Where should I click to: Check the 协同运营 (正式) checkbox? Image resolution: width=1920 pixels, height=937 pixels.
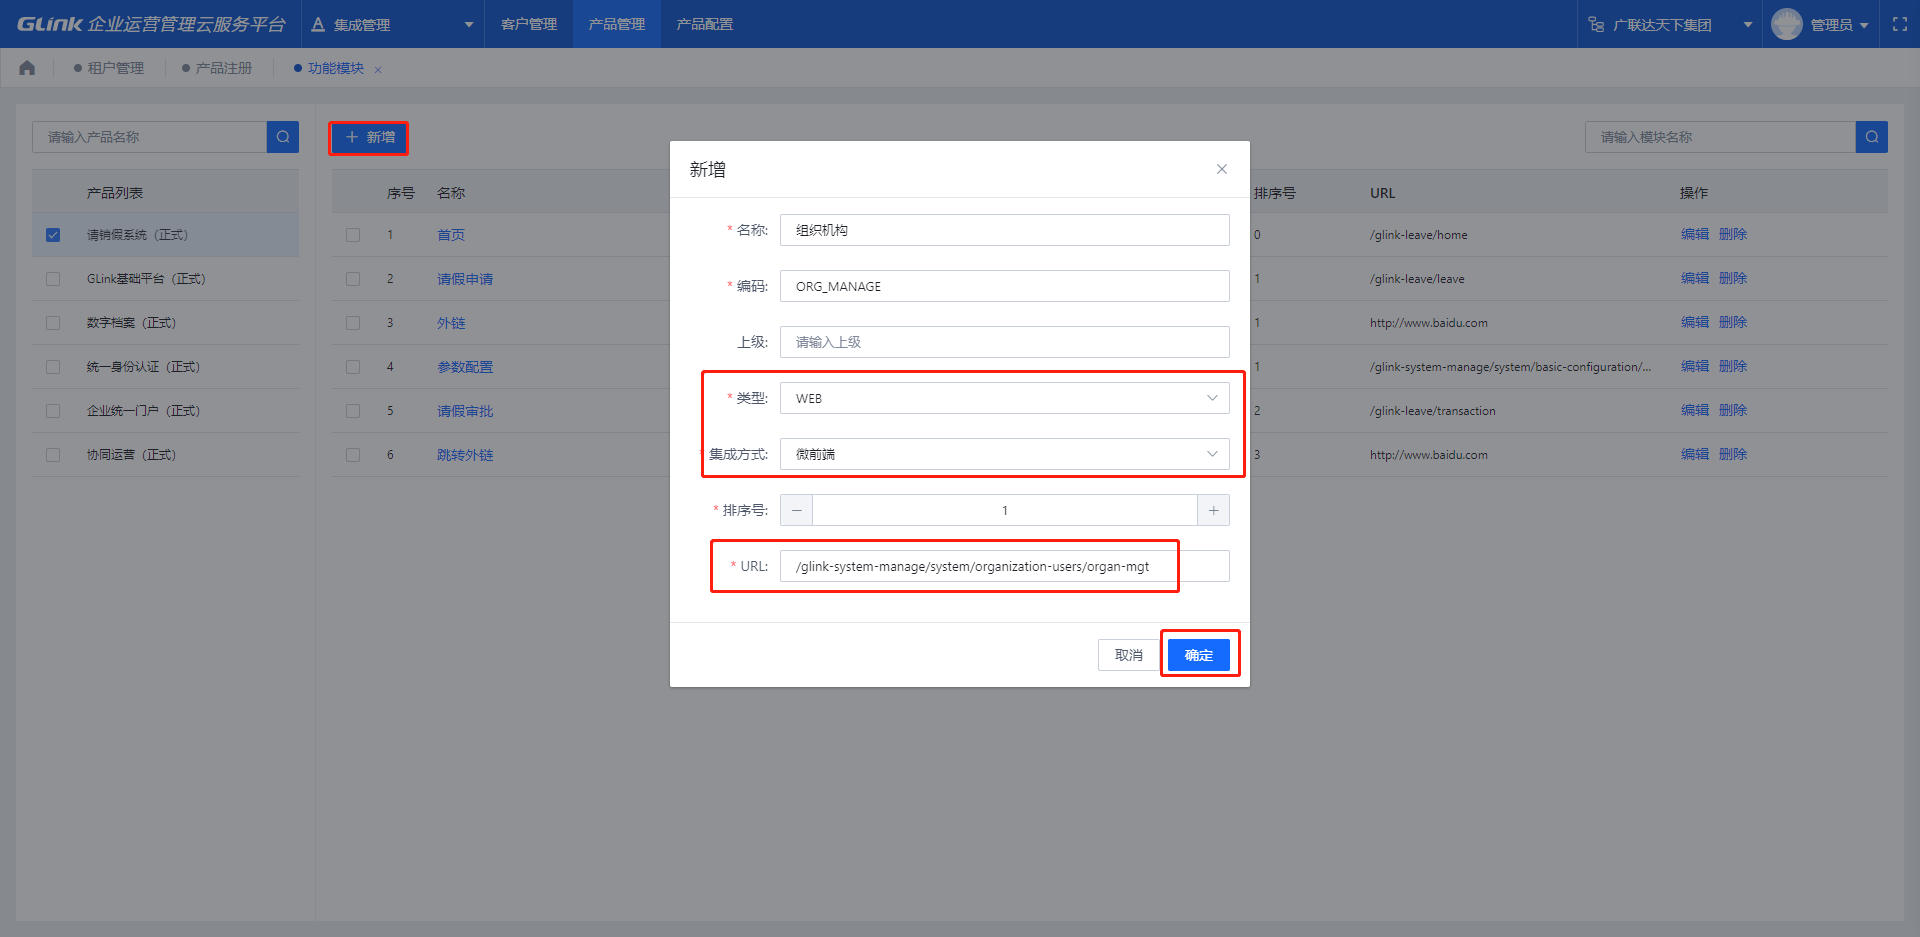coord(53,455)
